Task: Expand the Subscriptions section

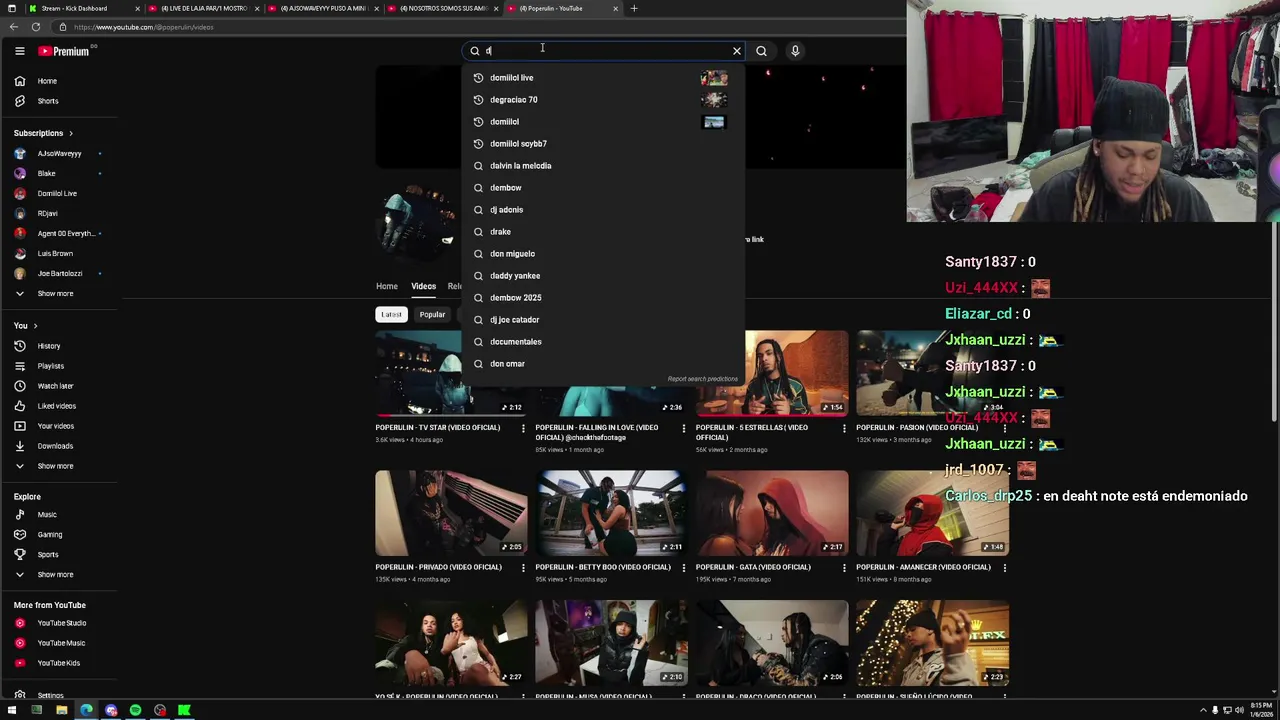Action: (x=43, y=133)
